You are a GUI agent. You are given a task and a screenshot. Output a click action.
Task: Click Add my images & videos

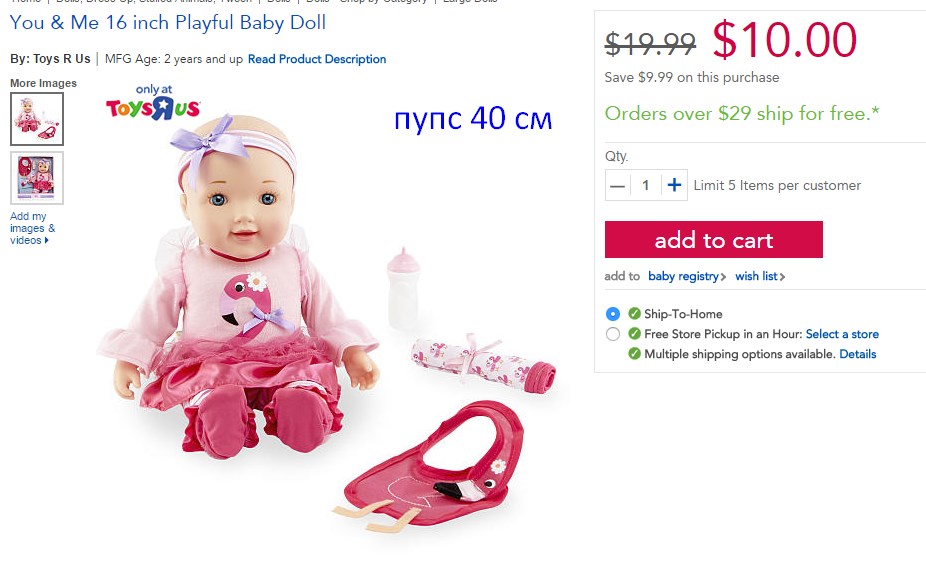[32, 228]
